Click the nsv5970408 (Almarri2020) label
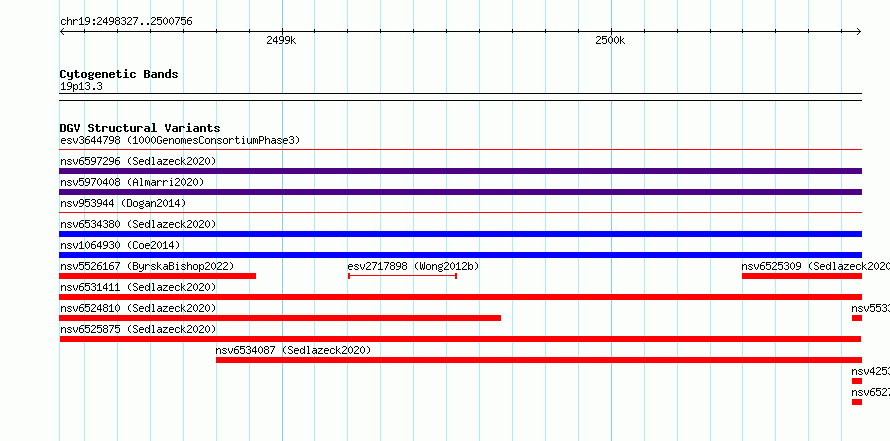The image size is (890, 441). click(132, 182)
